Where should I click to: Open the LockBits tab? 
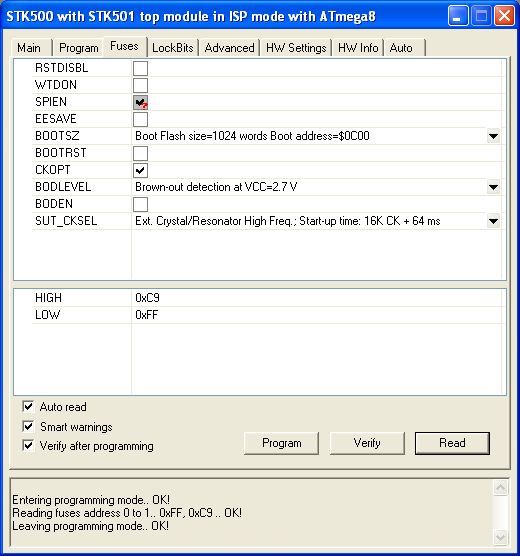pos(173,48)
